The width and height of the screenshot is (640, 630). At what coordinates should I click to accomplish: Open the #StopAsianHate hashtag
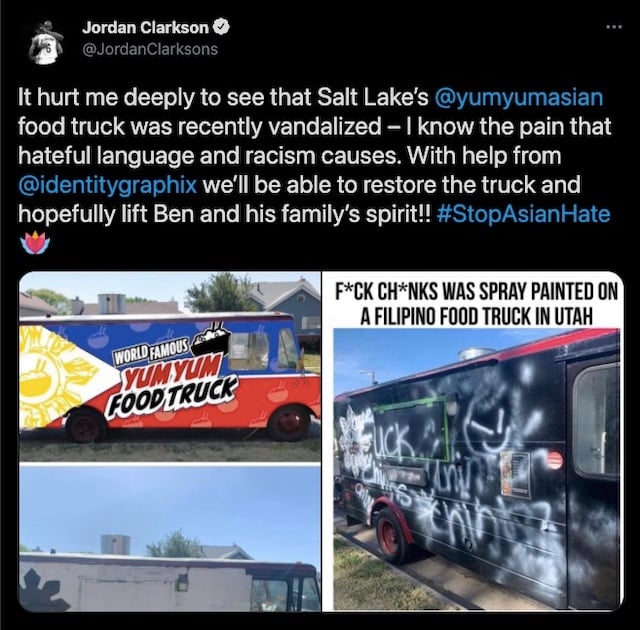point(523,214)
